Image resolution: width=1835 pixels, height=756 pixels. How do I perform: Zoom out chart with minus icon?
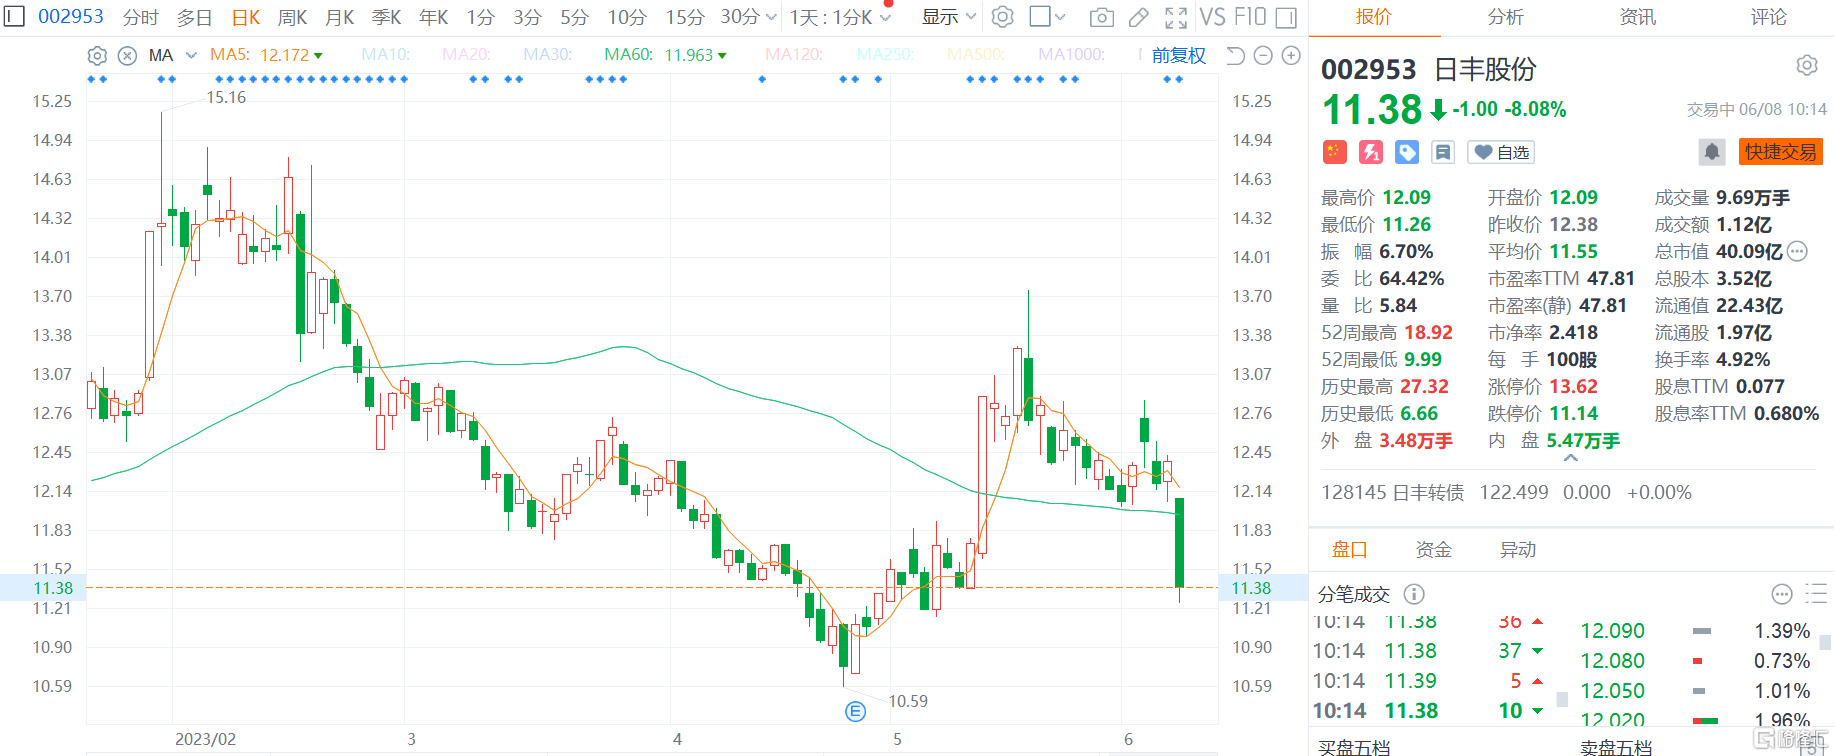[1263, 56]
